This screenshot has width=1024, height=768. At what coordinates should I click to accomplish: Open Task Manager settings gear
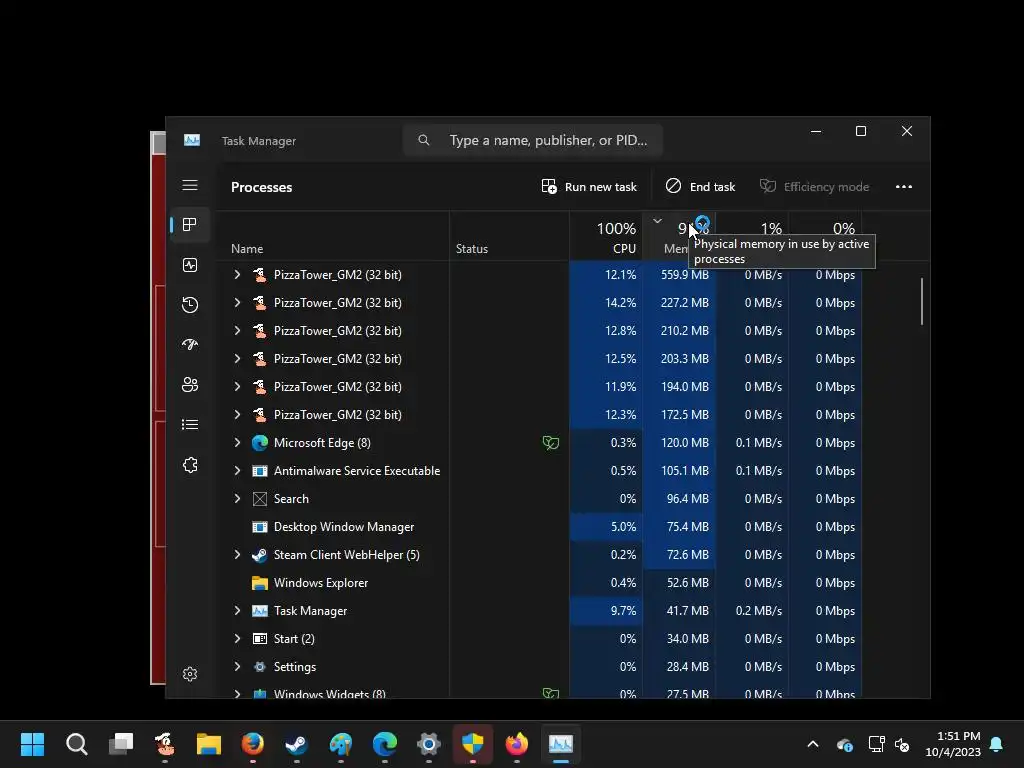[x=190, y=674]
